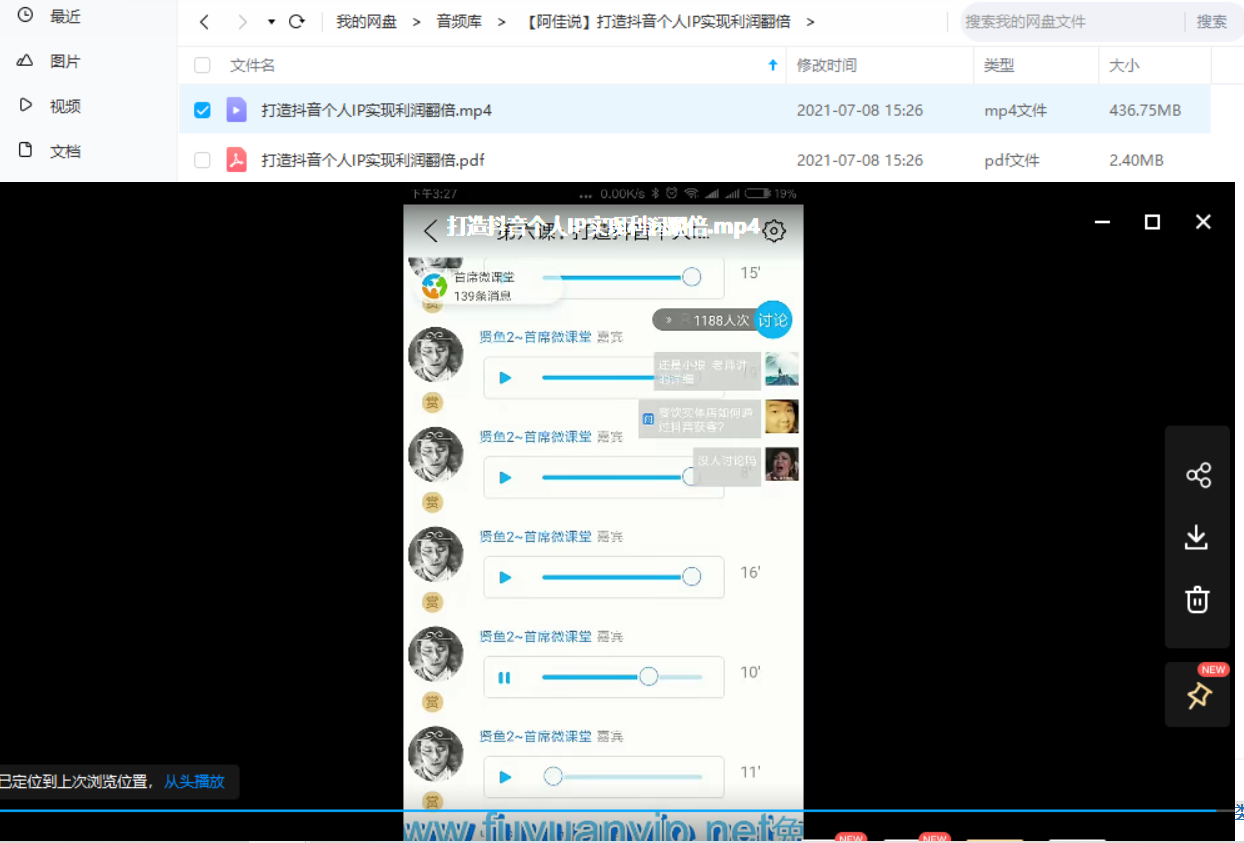Click the 赏 reward badge by the 16' message
The width and height of the screenshot is (1244, 843).
(x=432, y=601)
